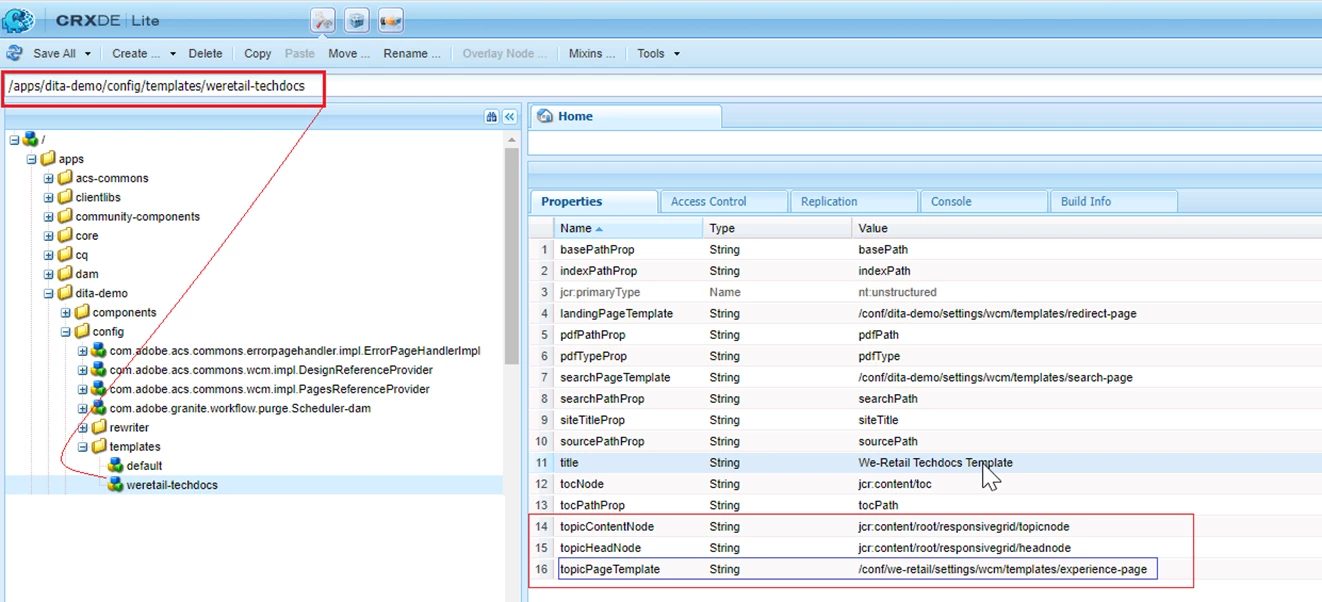1322x602 pixels.
Task: Expand the components folder
Action: (x=65, y=312)
